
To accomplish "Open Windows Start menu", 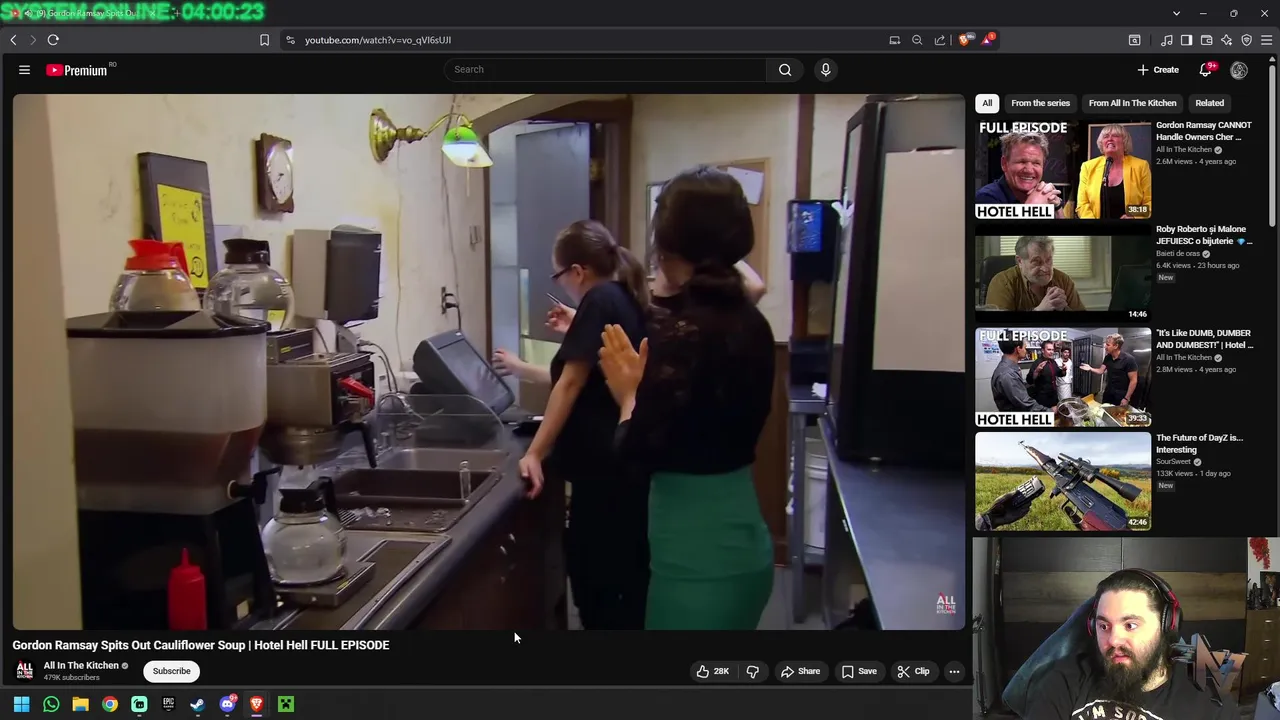I will [x=21, y=704].
